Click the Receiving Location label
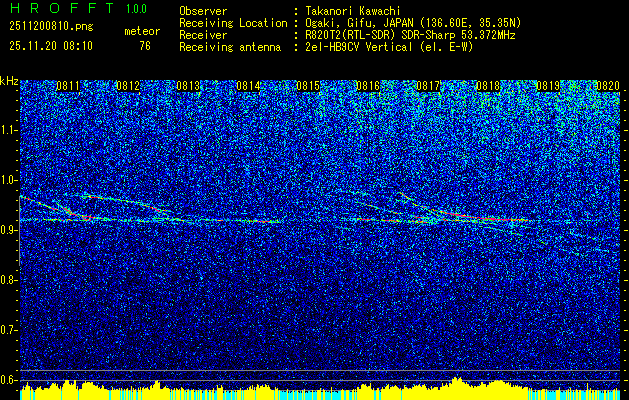The image size is (629, 400). pyautogui.click(x=233, y=23)
